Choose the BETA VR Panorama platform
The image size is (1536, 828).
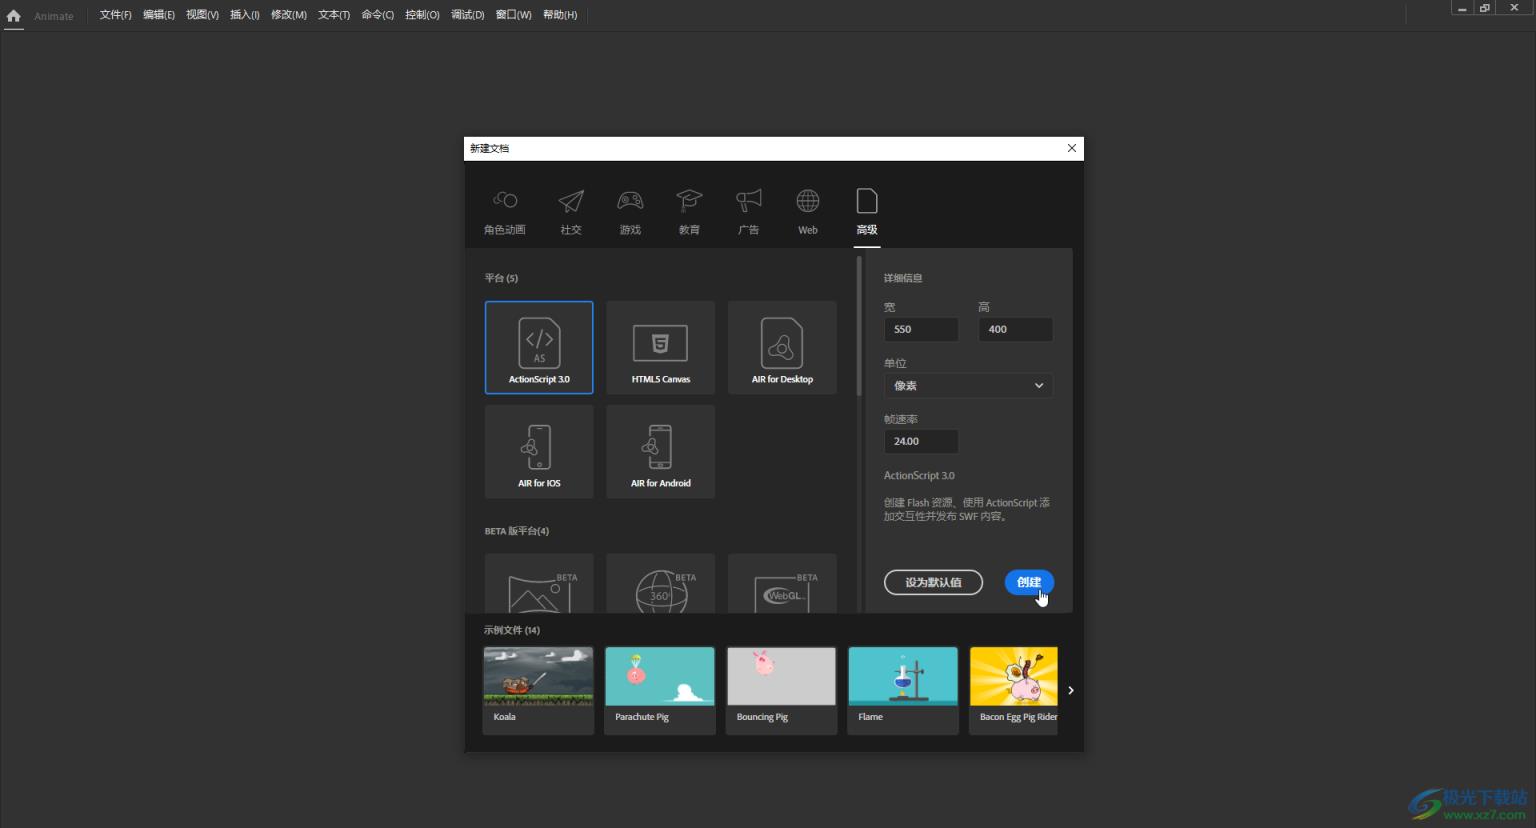pos(539,584)
